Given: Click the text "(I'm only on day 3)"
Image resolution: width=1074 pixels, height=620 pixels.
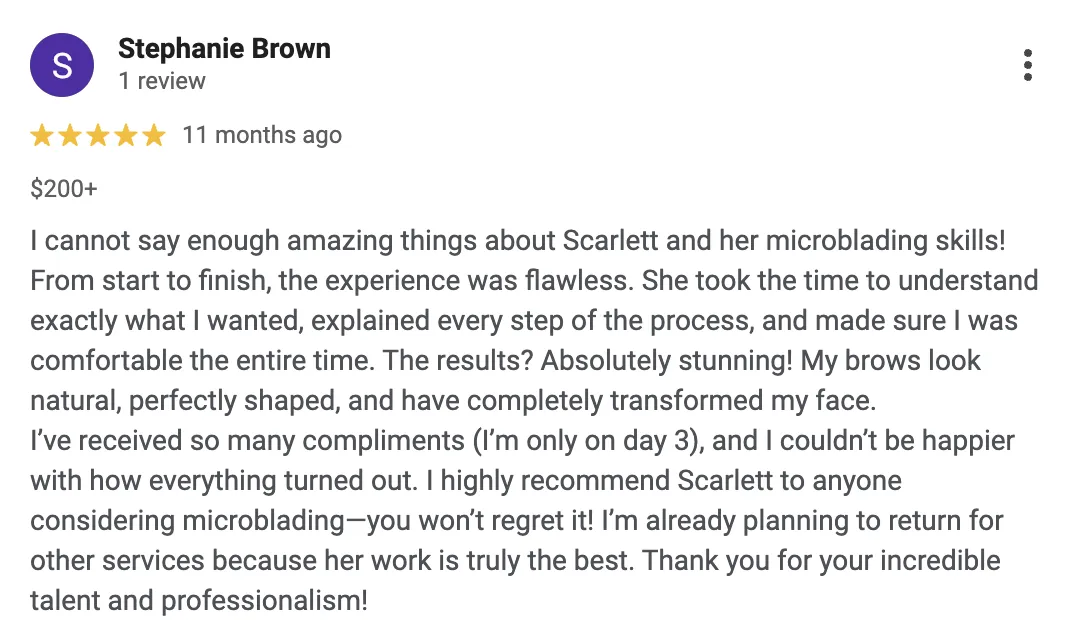Looking at the screenshot, I should pos(588,441).
